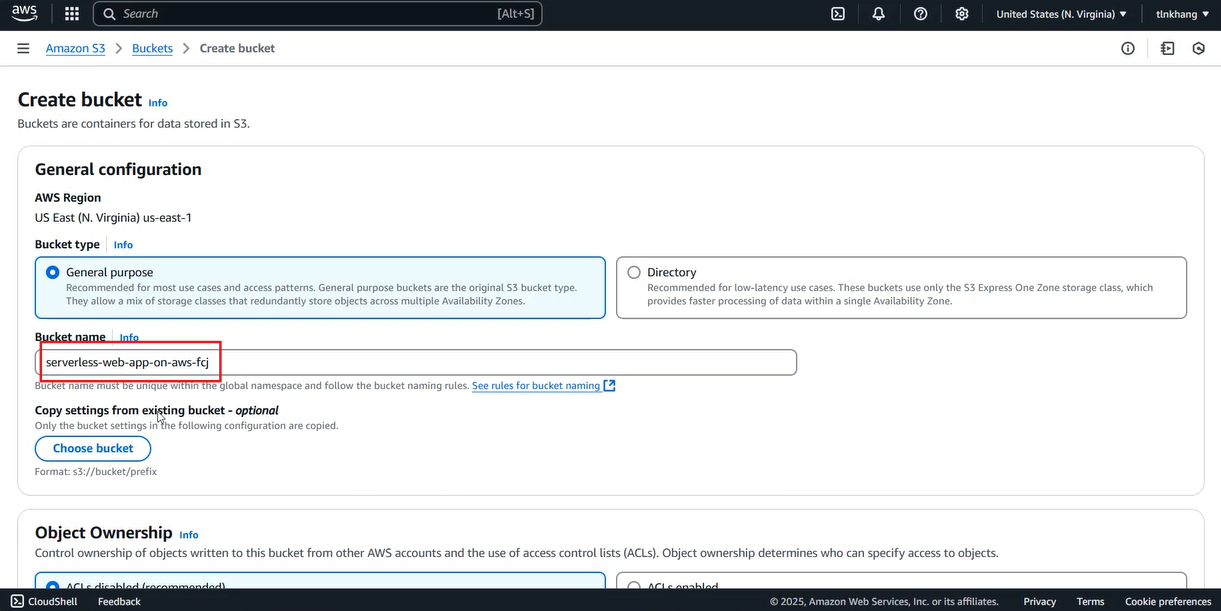1221x611 pixels.
Task: Open the services grid menu
Action: tap(72, 14)
